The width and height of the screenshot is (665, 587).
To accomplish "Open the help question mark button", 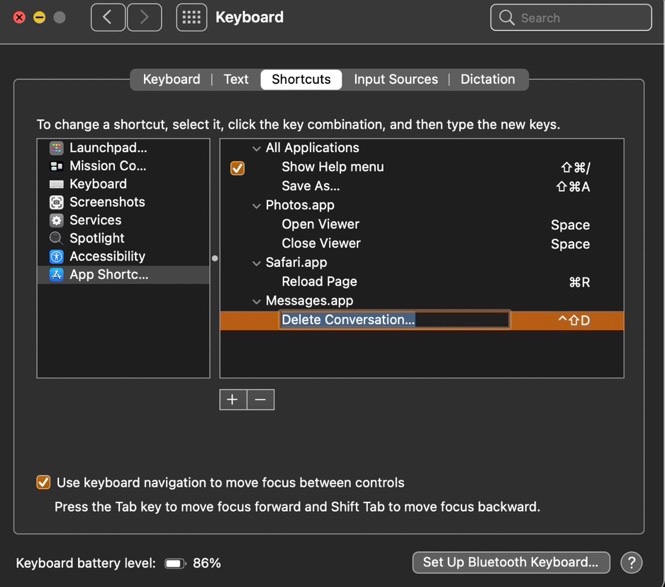I will pos(631,563).
